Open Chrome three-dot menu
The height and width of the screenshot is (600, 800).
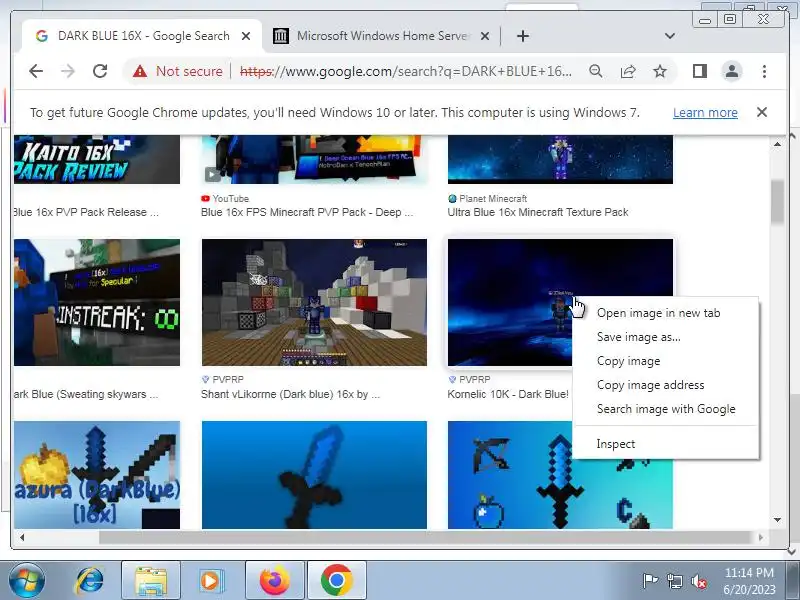pos(764,71)
